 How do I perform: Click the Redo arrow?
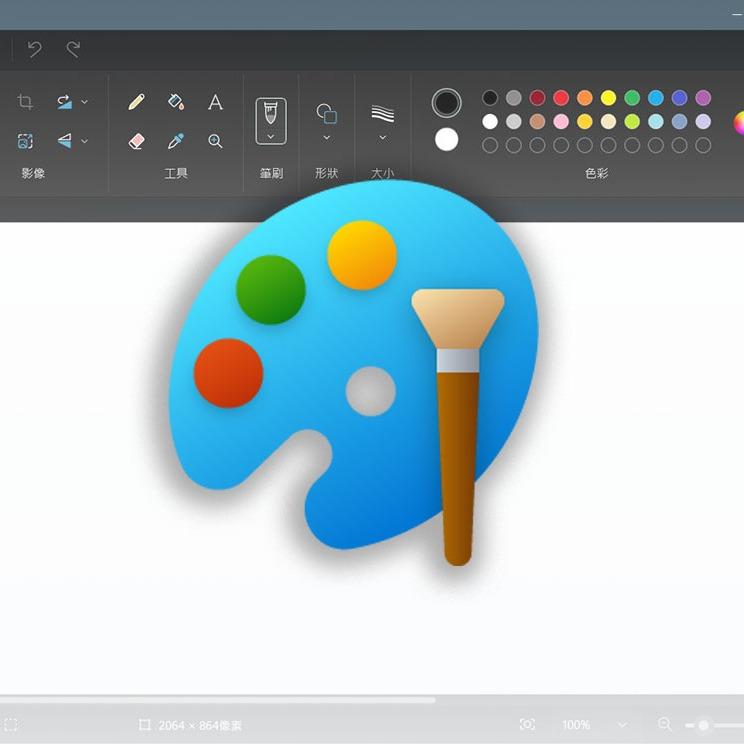point(73,49)
